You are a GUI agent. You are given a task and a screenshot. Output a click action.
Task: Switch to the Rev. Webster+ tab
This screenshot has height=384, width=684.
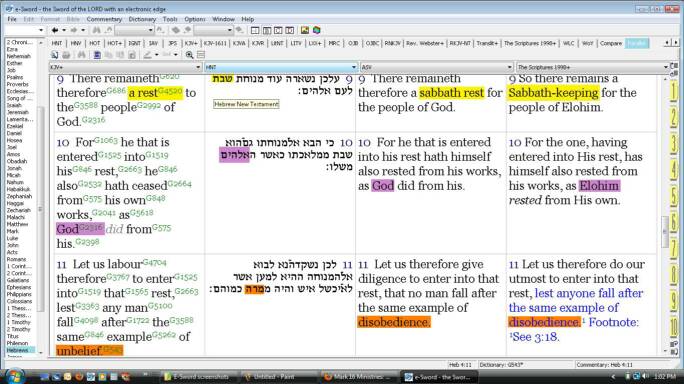[425, 43]
